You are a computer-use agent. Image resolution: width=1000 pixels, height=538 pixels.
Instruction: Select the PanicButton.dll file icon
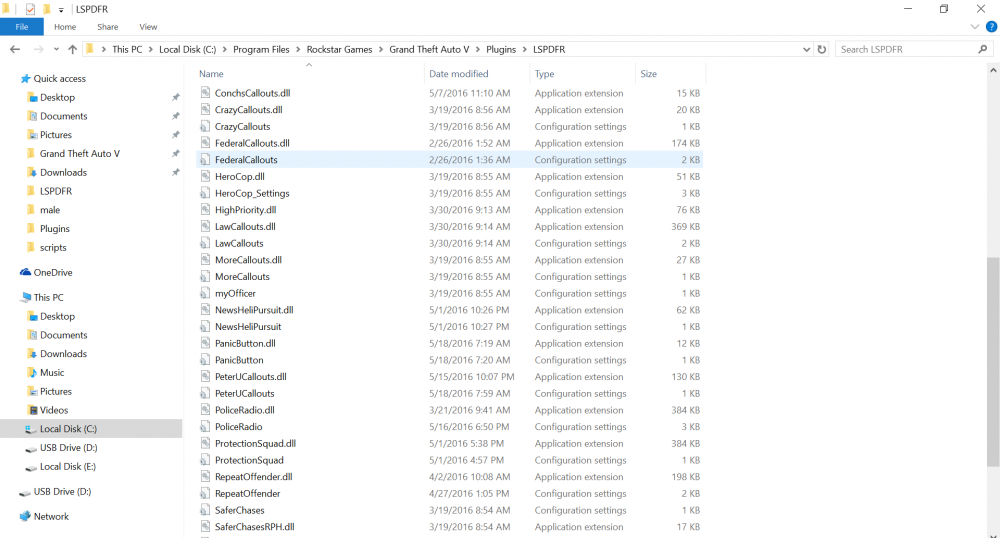click(x=205, y=343)
